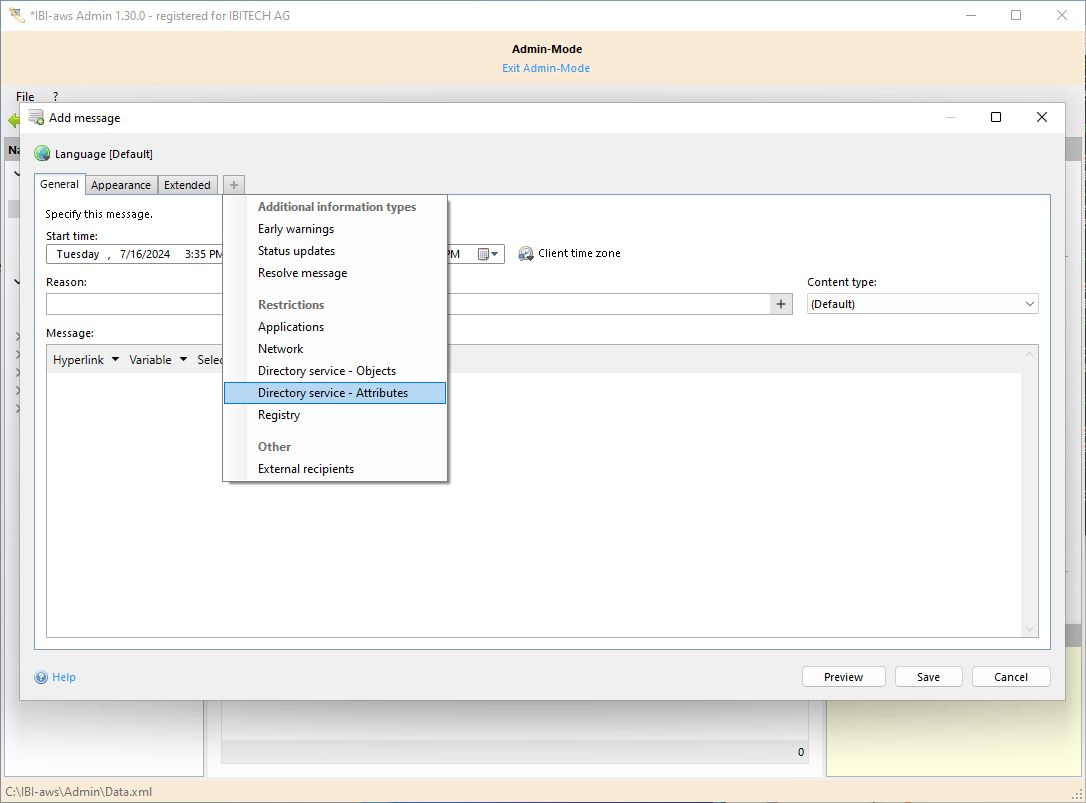Click the plus tab to add information
Screen dimensions: 1086x803
coord(233,185)
